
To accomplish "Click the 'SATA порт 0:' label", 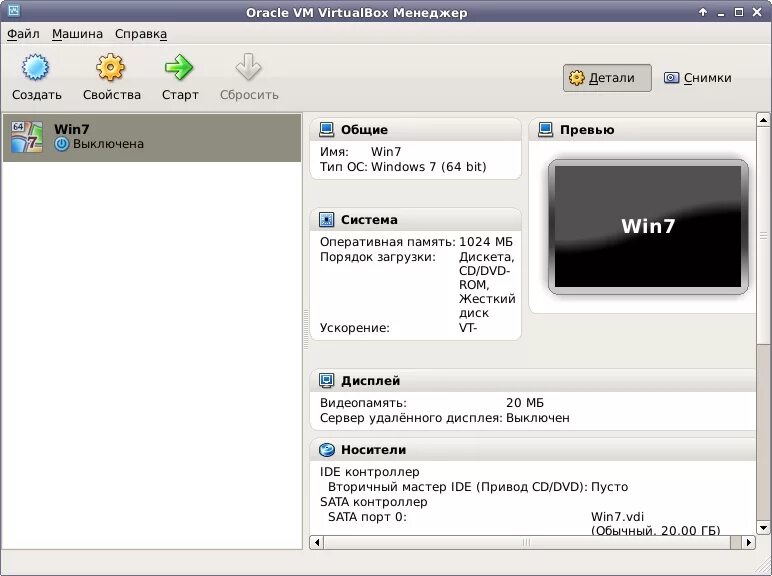I will [x=367, y=517].
